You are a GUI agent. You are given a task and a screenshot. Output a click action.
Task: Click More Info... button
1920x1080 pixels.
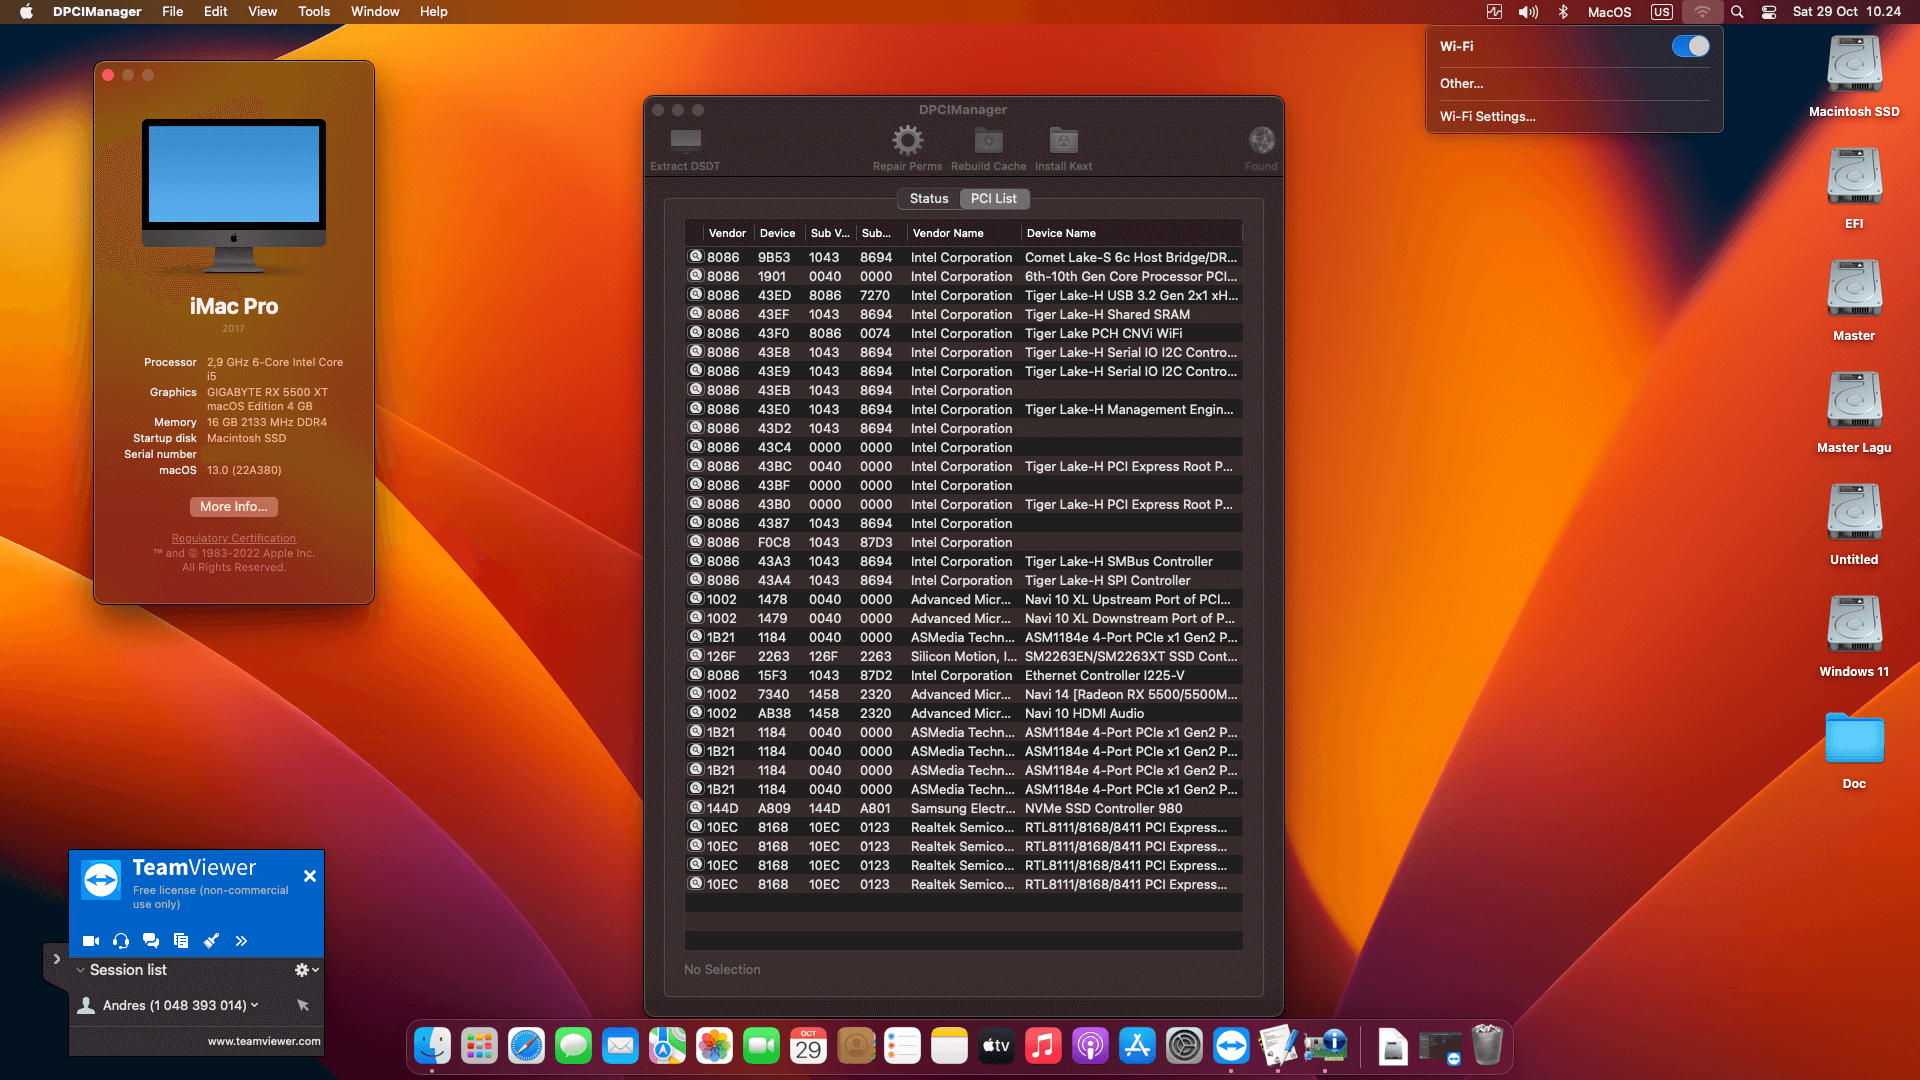(234, 507)
